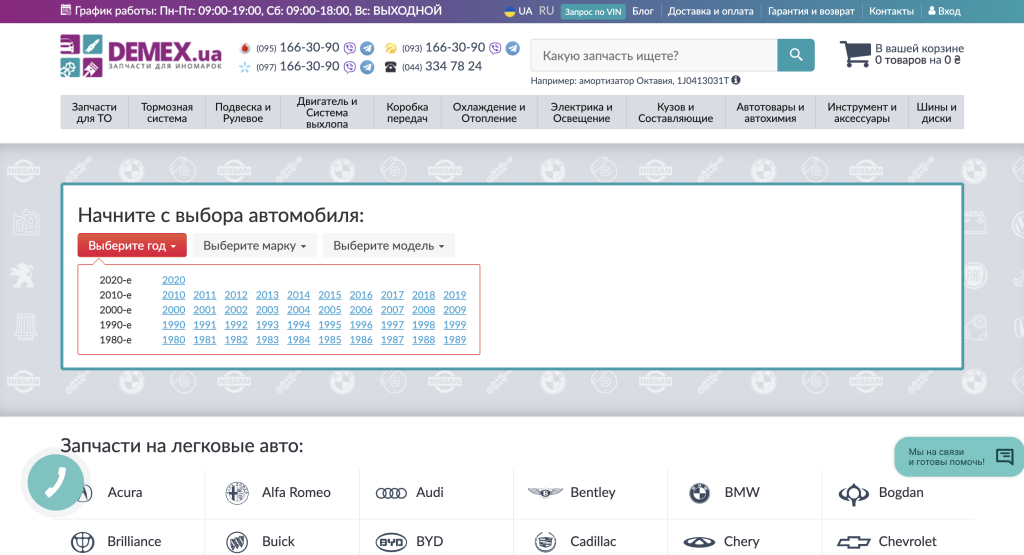Open Запчасти для ТО menu

pyautogui.click(x=94, y=112)
